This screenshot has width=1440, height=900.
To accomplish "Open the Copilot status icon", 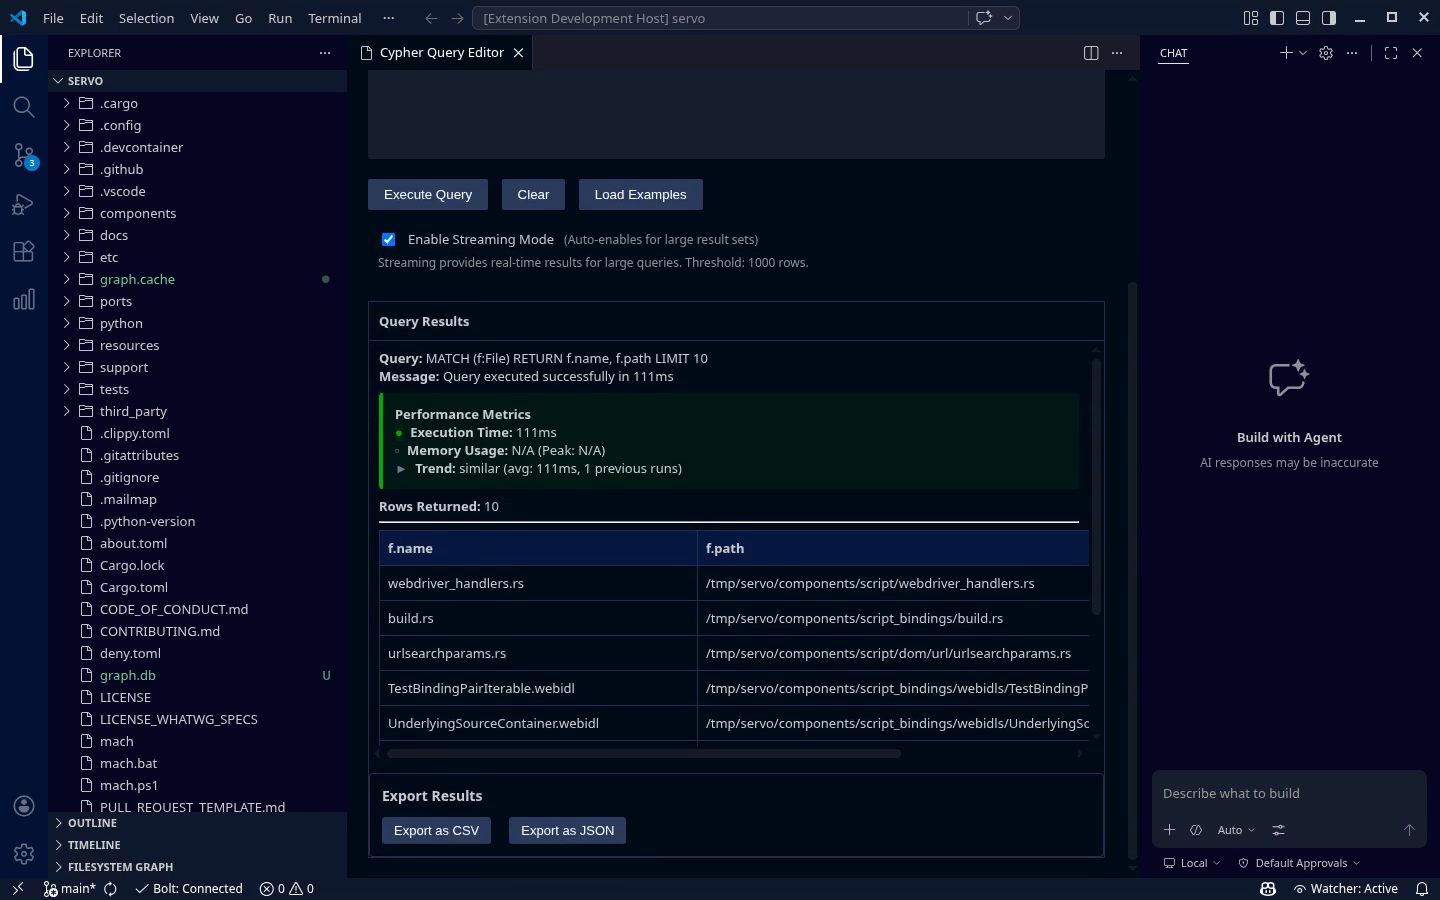I will (1267, 889).
